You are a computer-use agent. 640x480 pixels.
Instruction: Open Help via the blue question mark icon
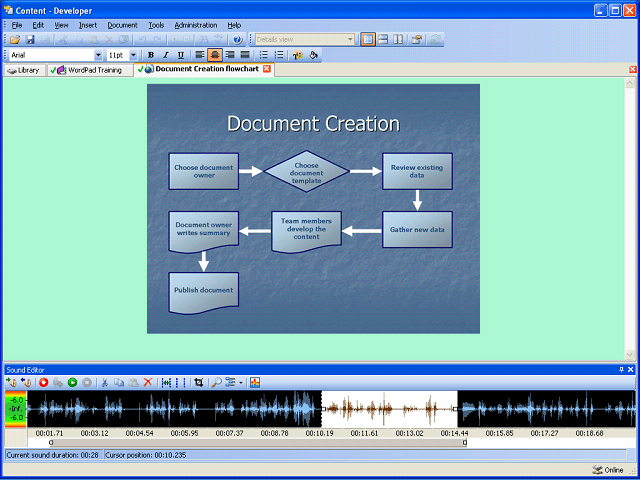[x=238, y=40]
